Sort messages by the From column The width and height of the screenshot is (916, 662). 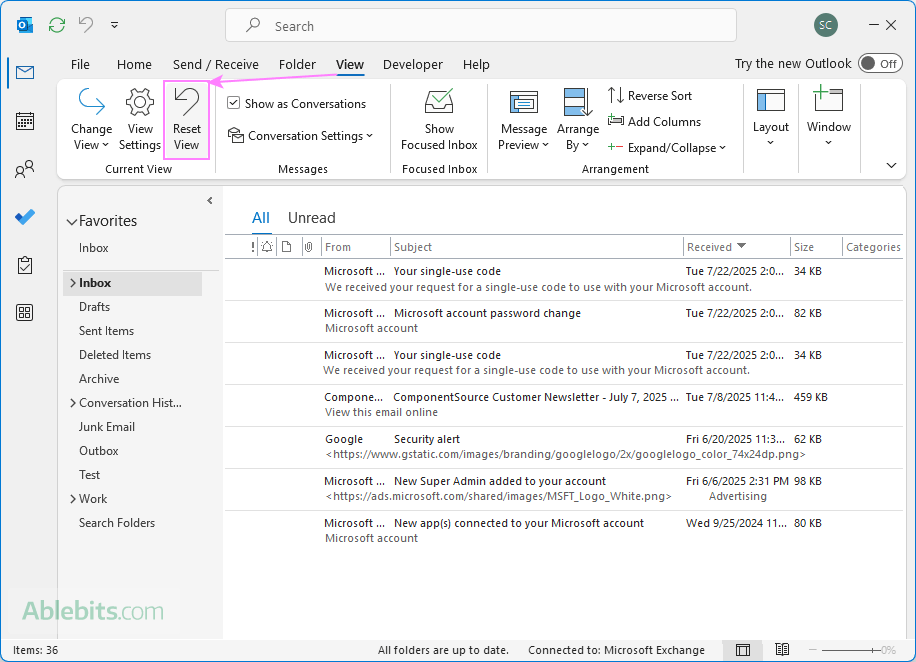click(x=355, y=247)
